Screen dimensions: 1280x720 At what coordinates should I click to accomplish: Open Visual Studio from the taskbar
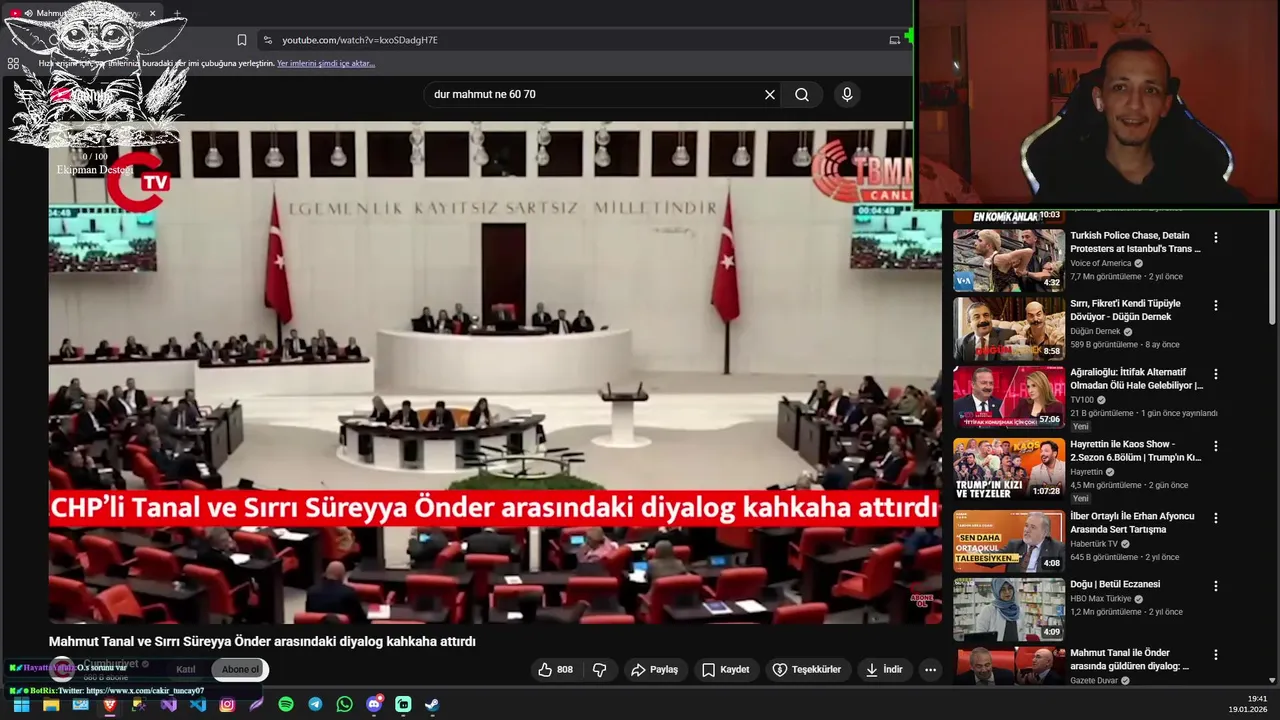(x=168, y=704)
